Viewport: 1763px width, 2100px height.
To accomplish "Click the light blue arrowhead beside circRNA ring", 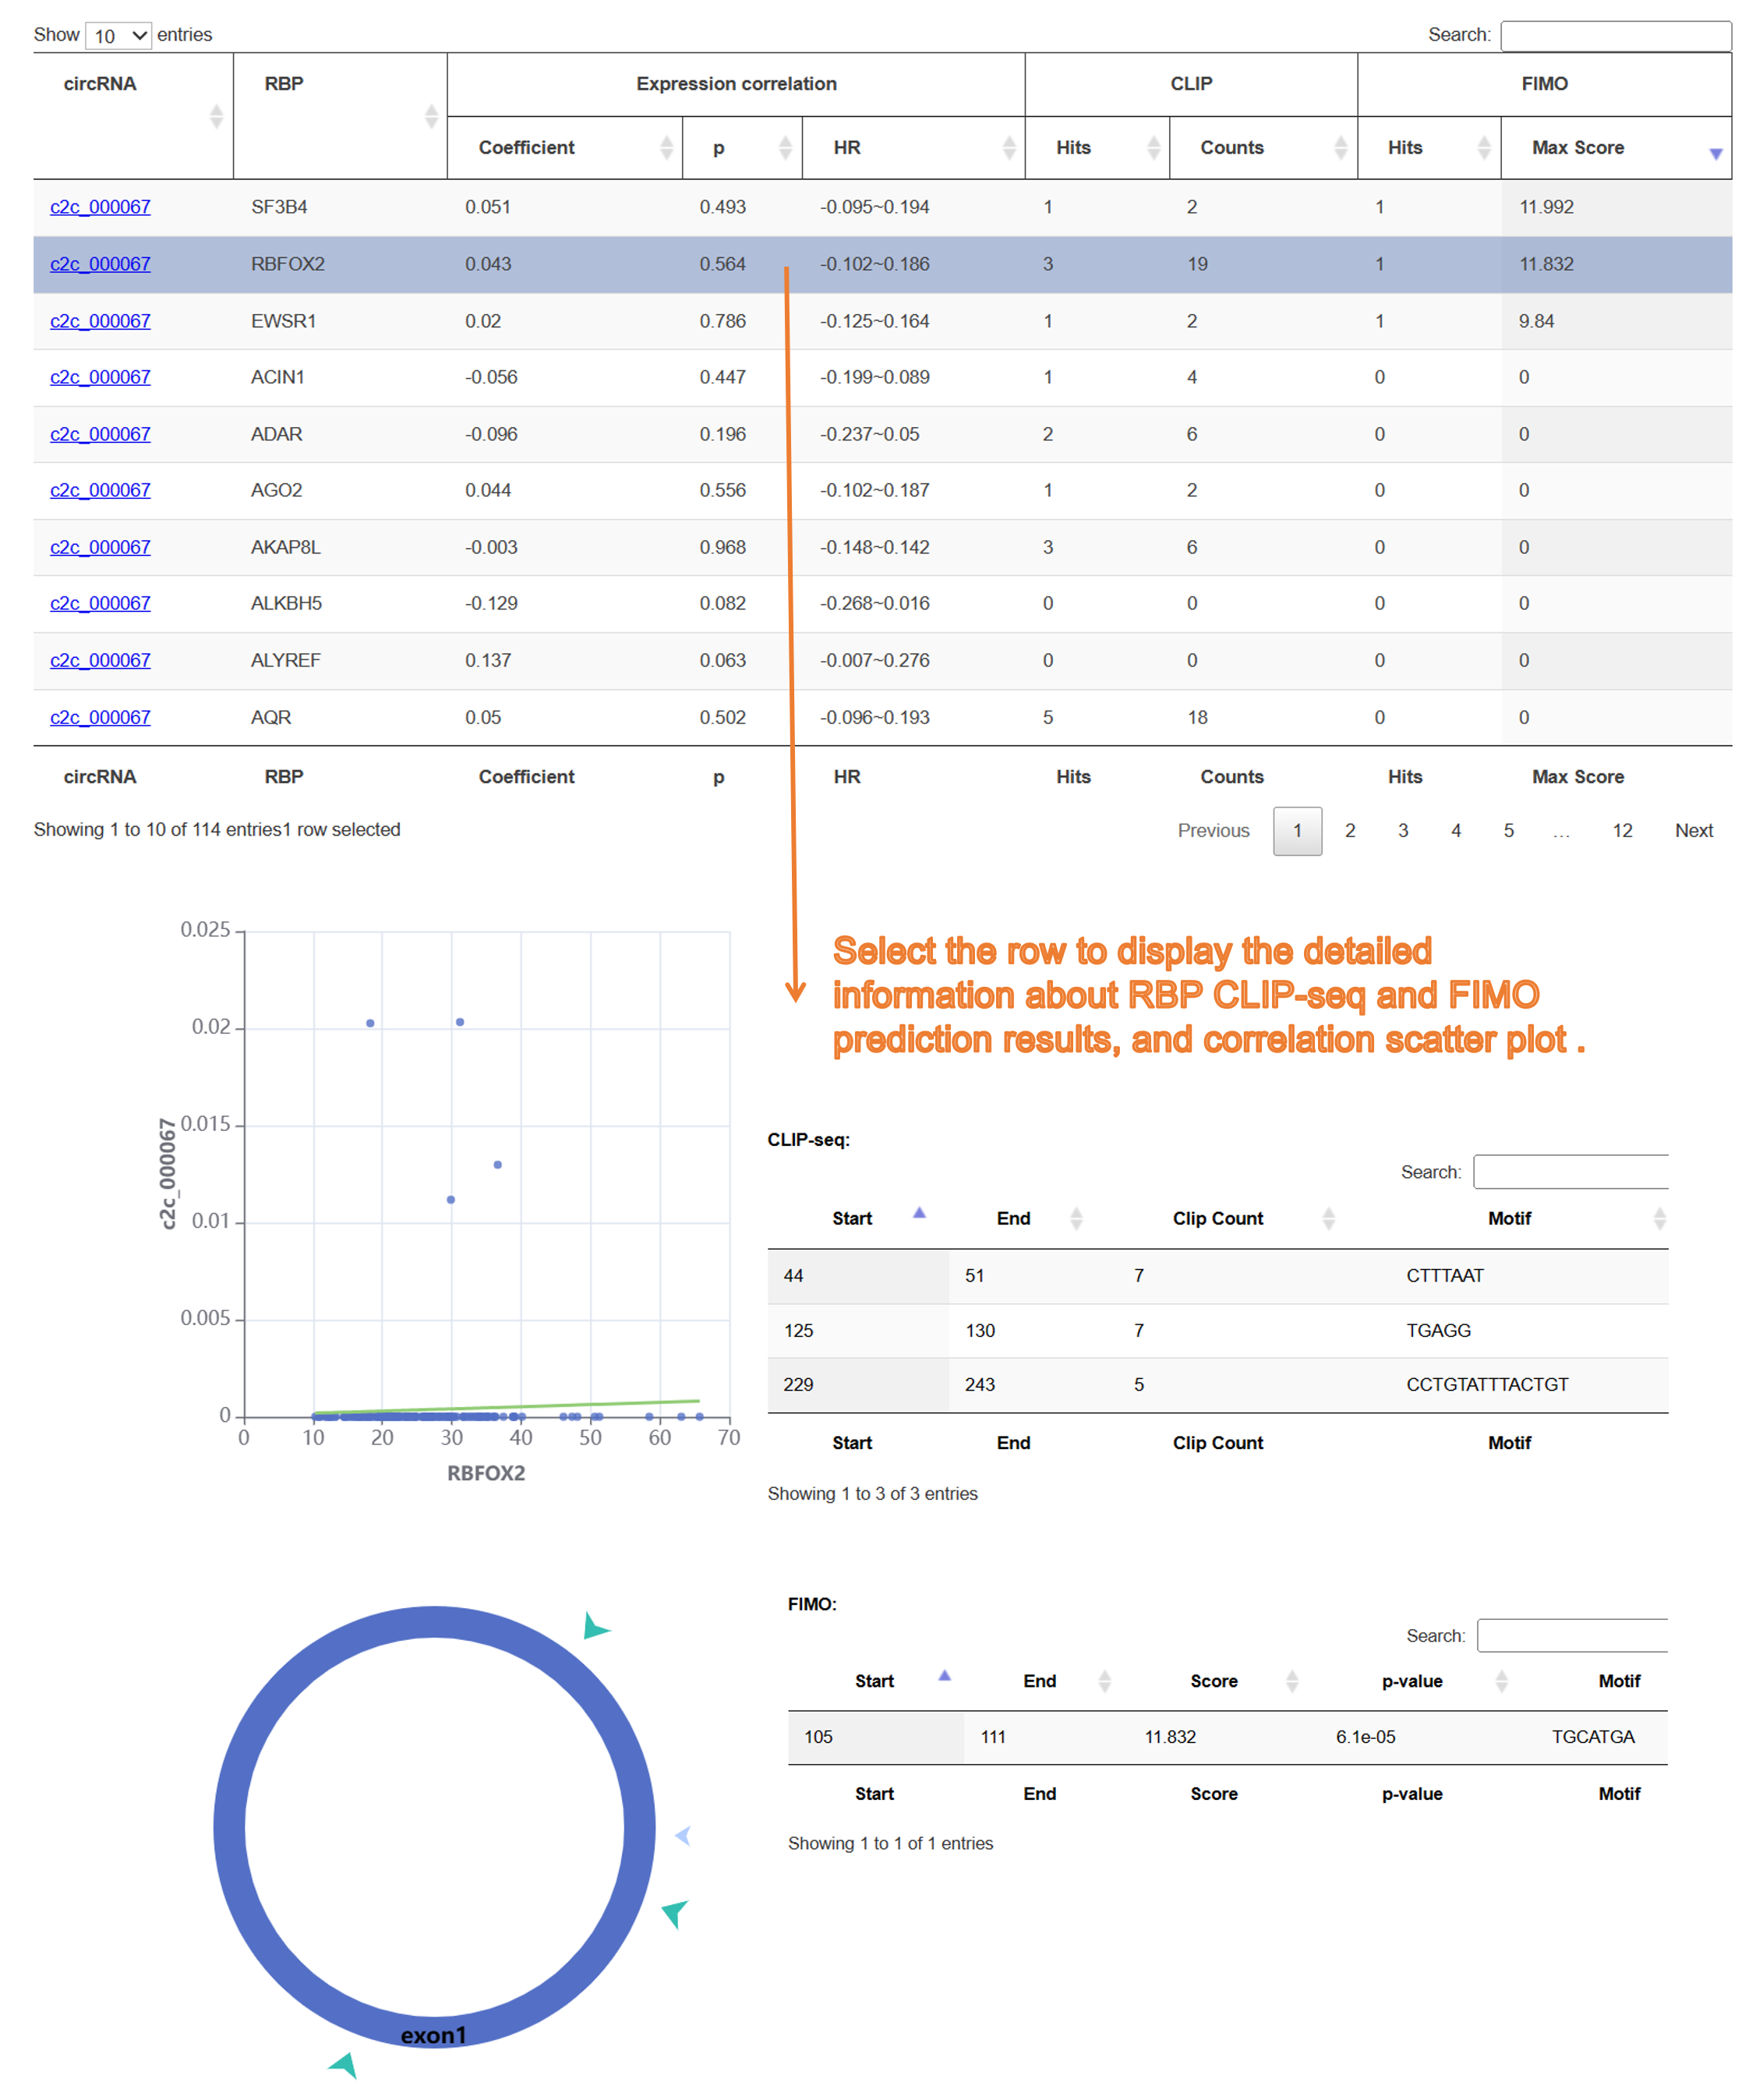I will (x=683, y=1835).
